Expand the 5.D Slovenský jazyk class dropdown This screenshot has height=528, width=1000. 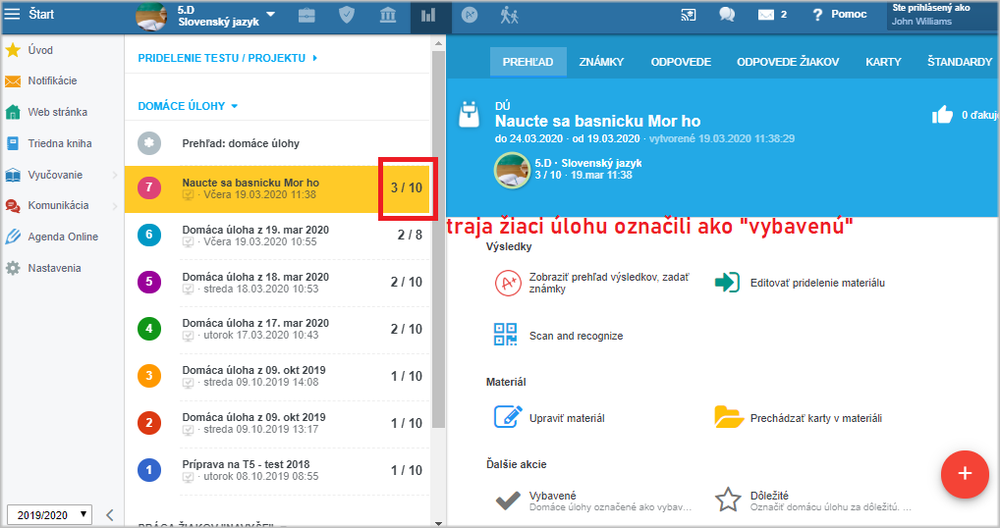coord(270,14)
